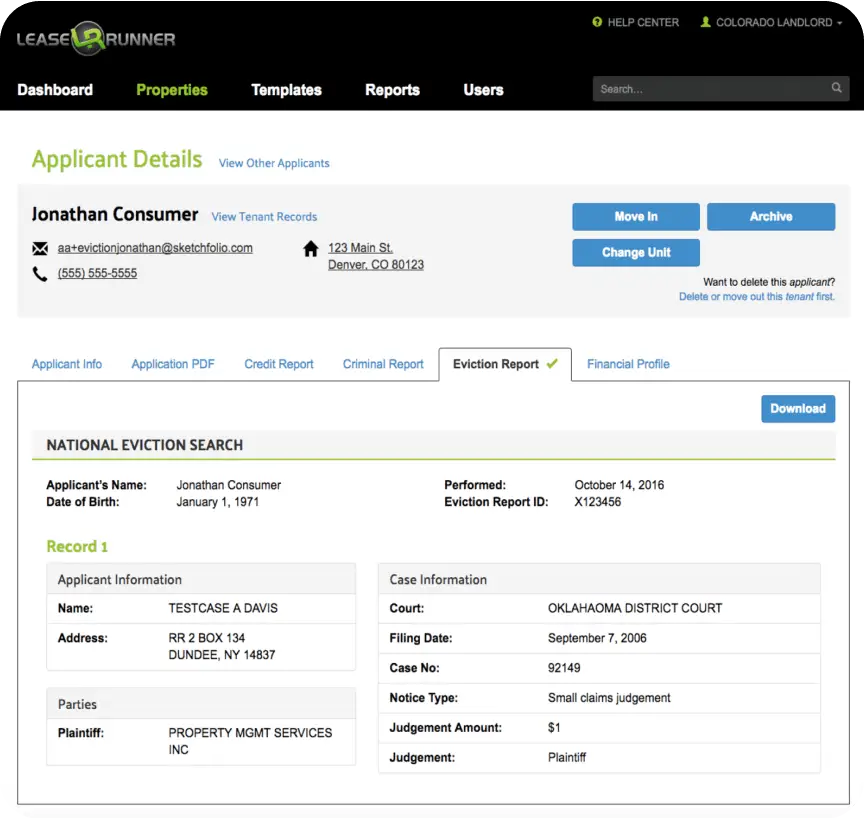Switch to the Credit Report tab

(279, 364)
